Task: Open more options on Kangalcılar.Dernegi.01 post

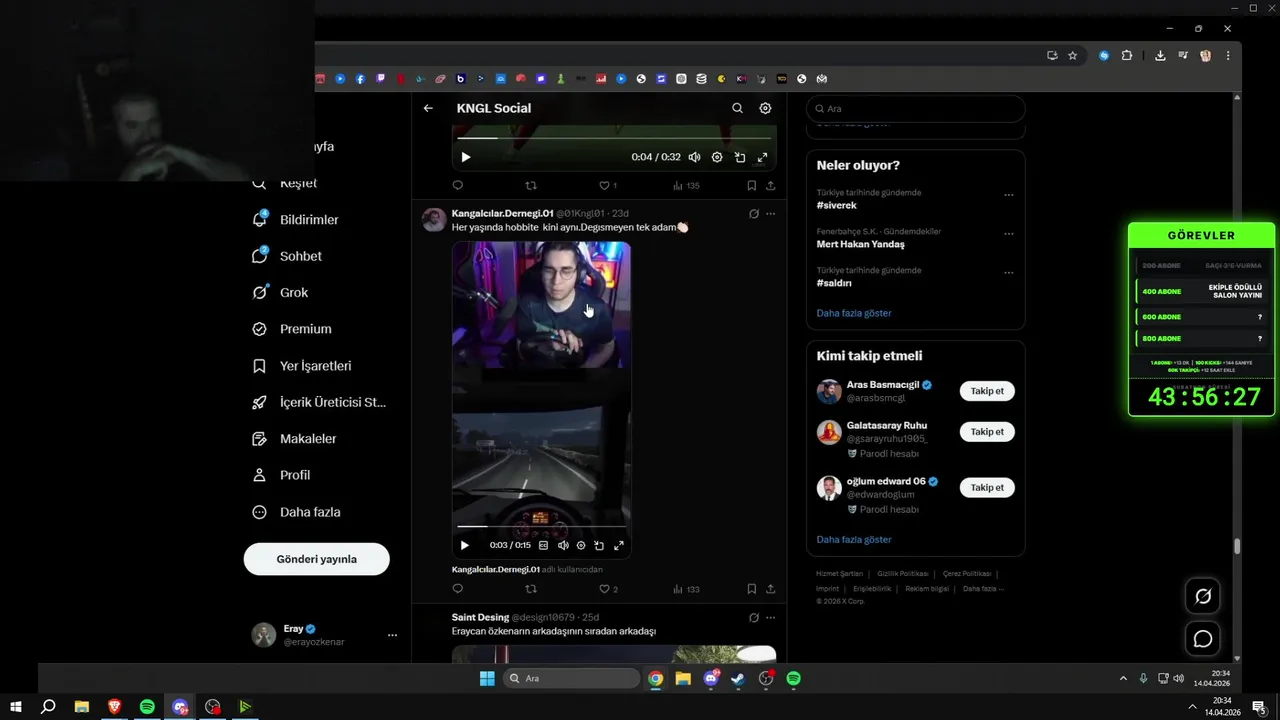Action: pos(770,213)
